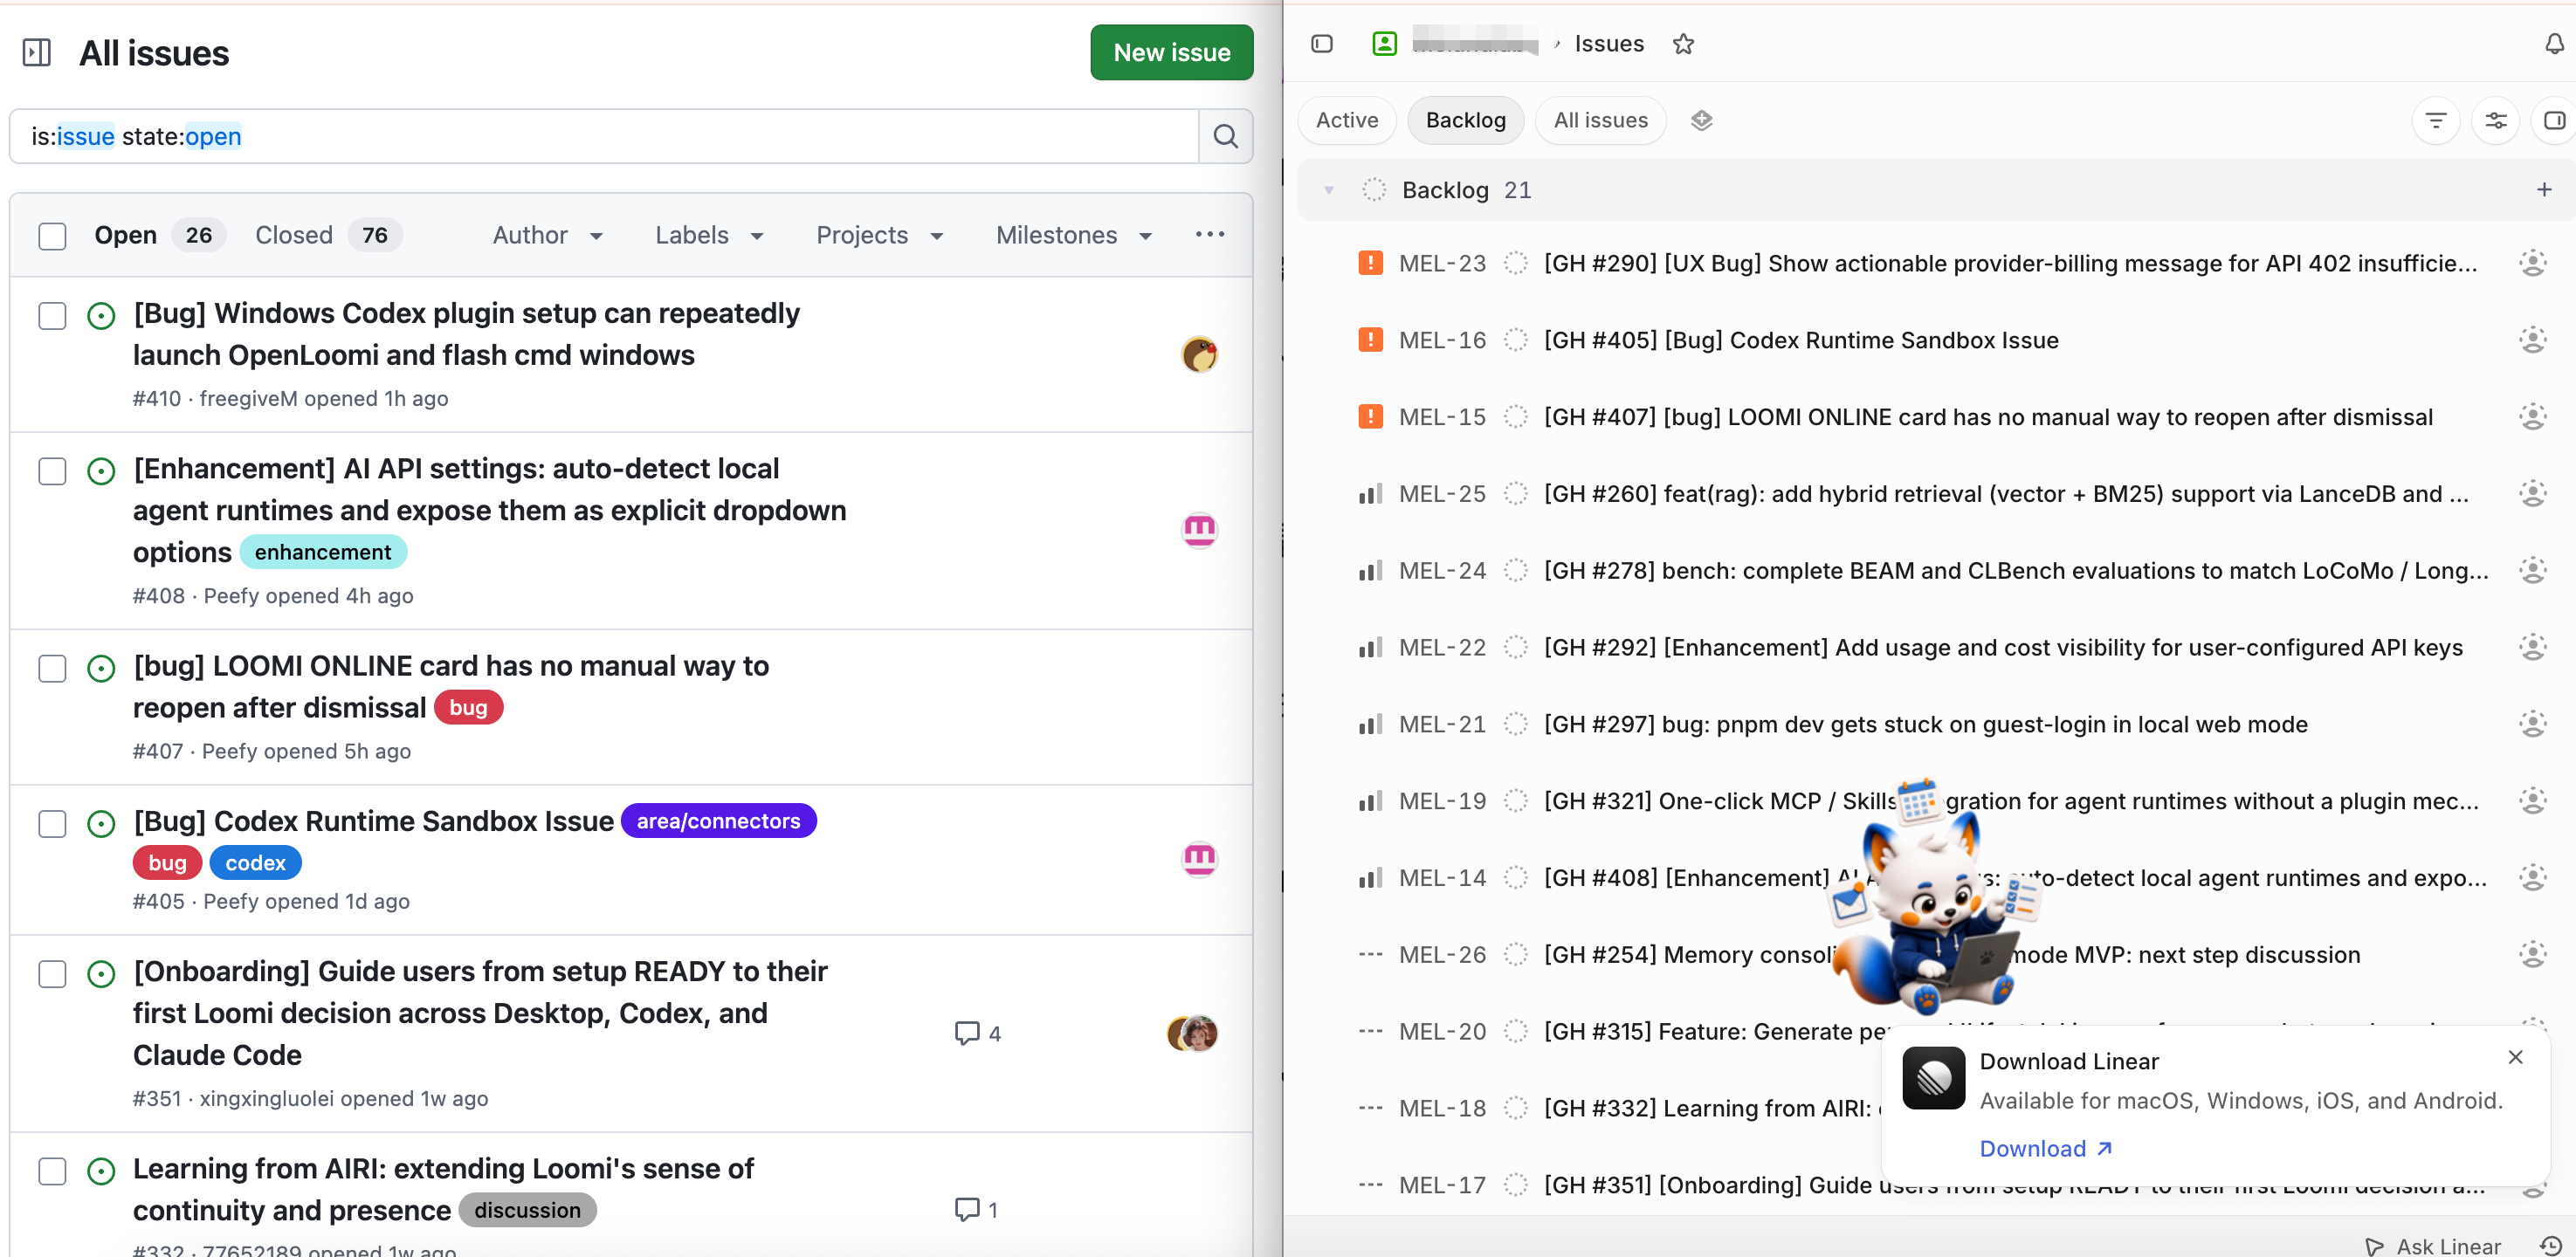This screenshot has height=1257, width=2576.
Task: Collapse the Backlog group triangle
Action: click(x=1328, y=190)
